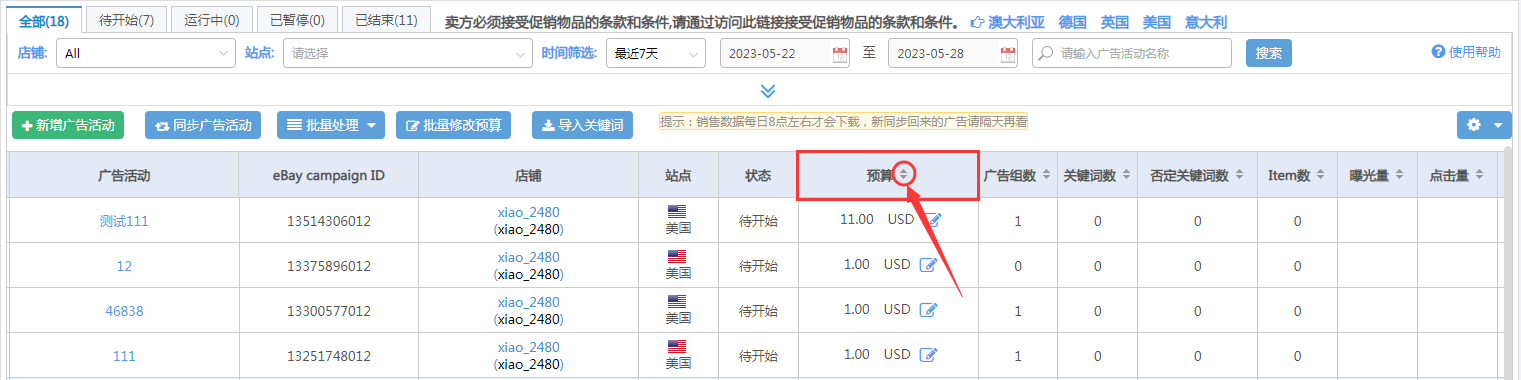This screenshot has height=380, width=1521.
Task: Open 批量处理 dropdown button
Action: click(330, 125)
